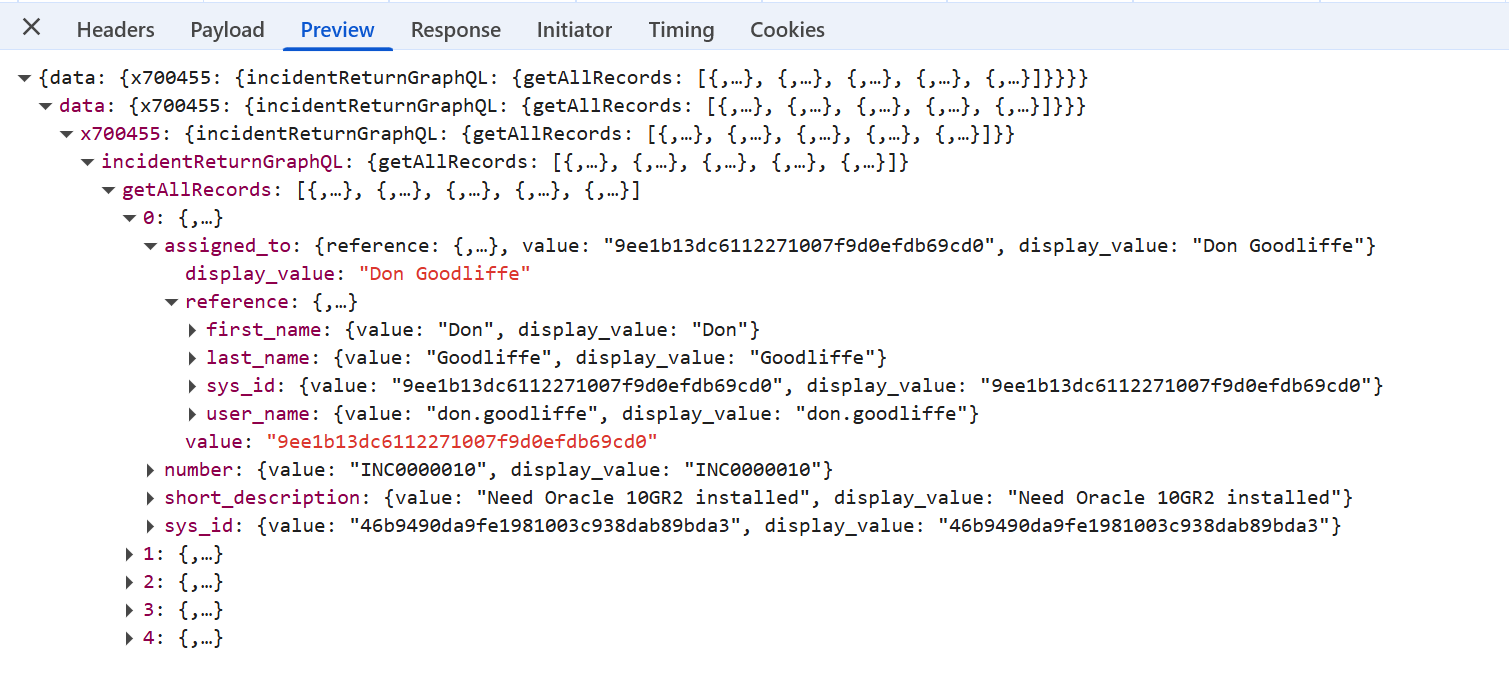Viewport: 1509px width, 683px height.
Task: Switch to the Cookies tab
Action: (787, 30)
